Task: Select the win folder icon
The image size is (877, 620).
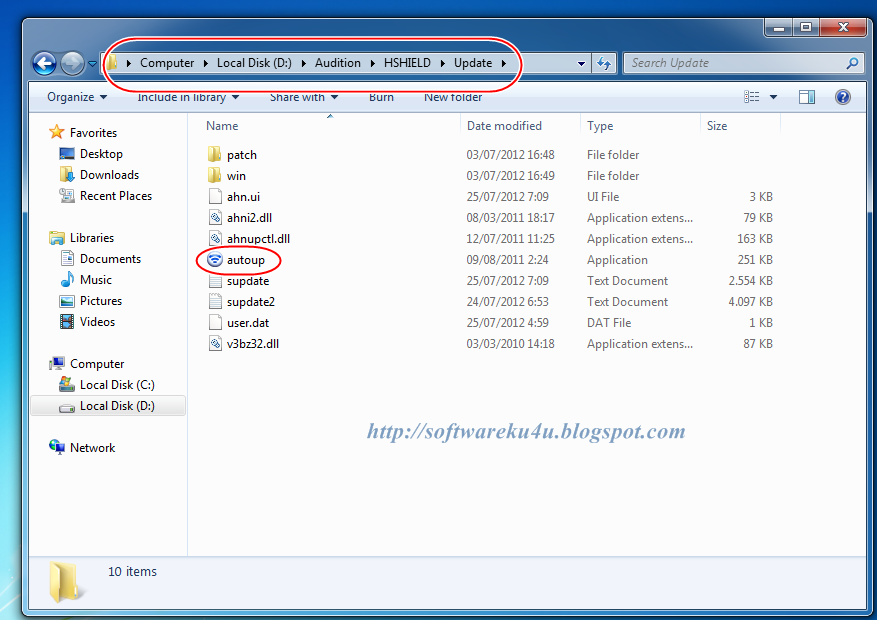Action: click(x=214, y=176)
